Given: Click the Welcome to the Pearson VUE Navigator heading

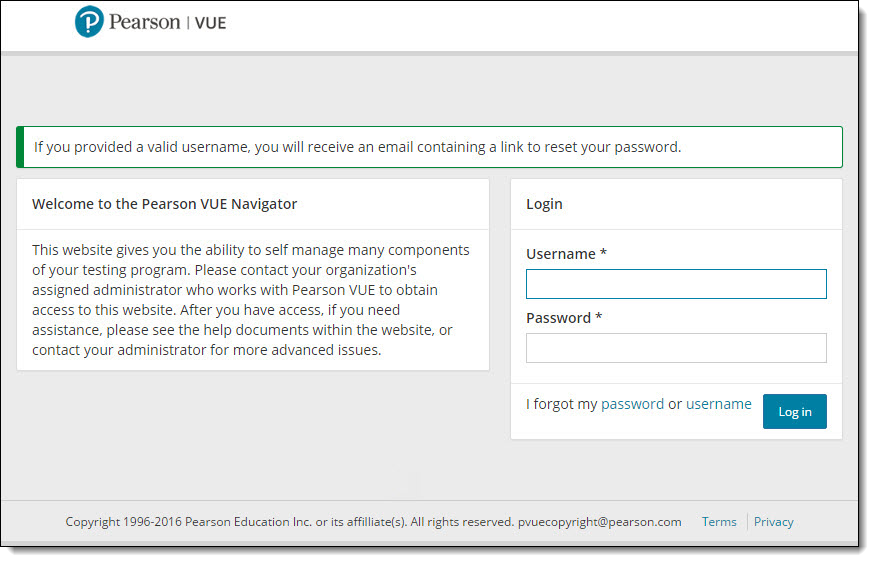Looking at the screenshot, I should (x=164, y=204).
